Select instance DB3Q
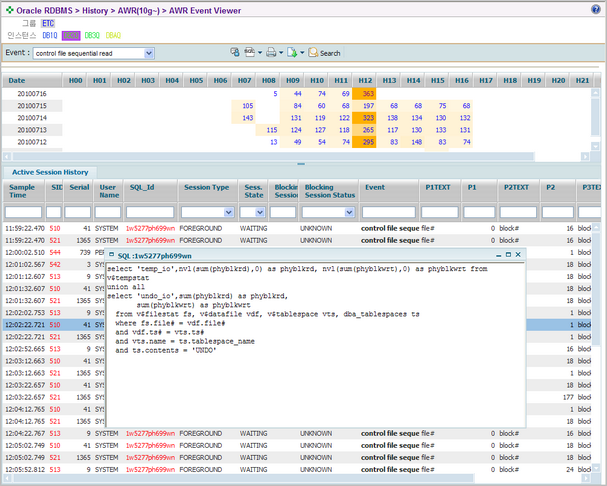This screenshot has height=486, width=607. [92, 35]
